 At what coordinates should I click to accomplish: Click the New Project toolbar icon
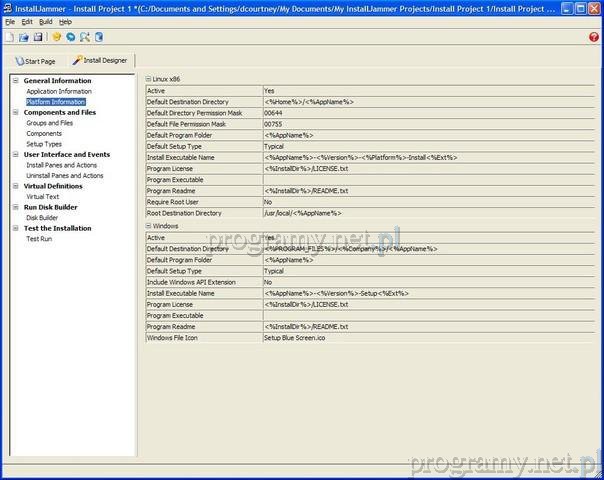10,37
